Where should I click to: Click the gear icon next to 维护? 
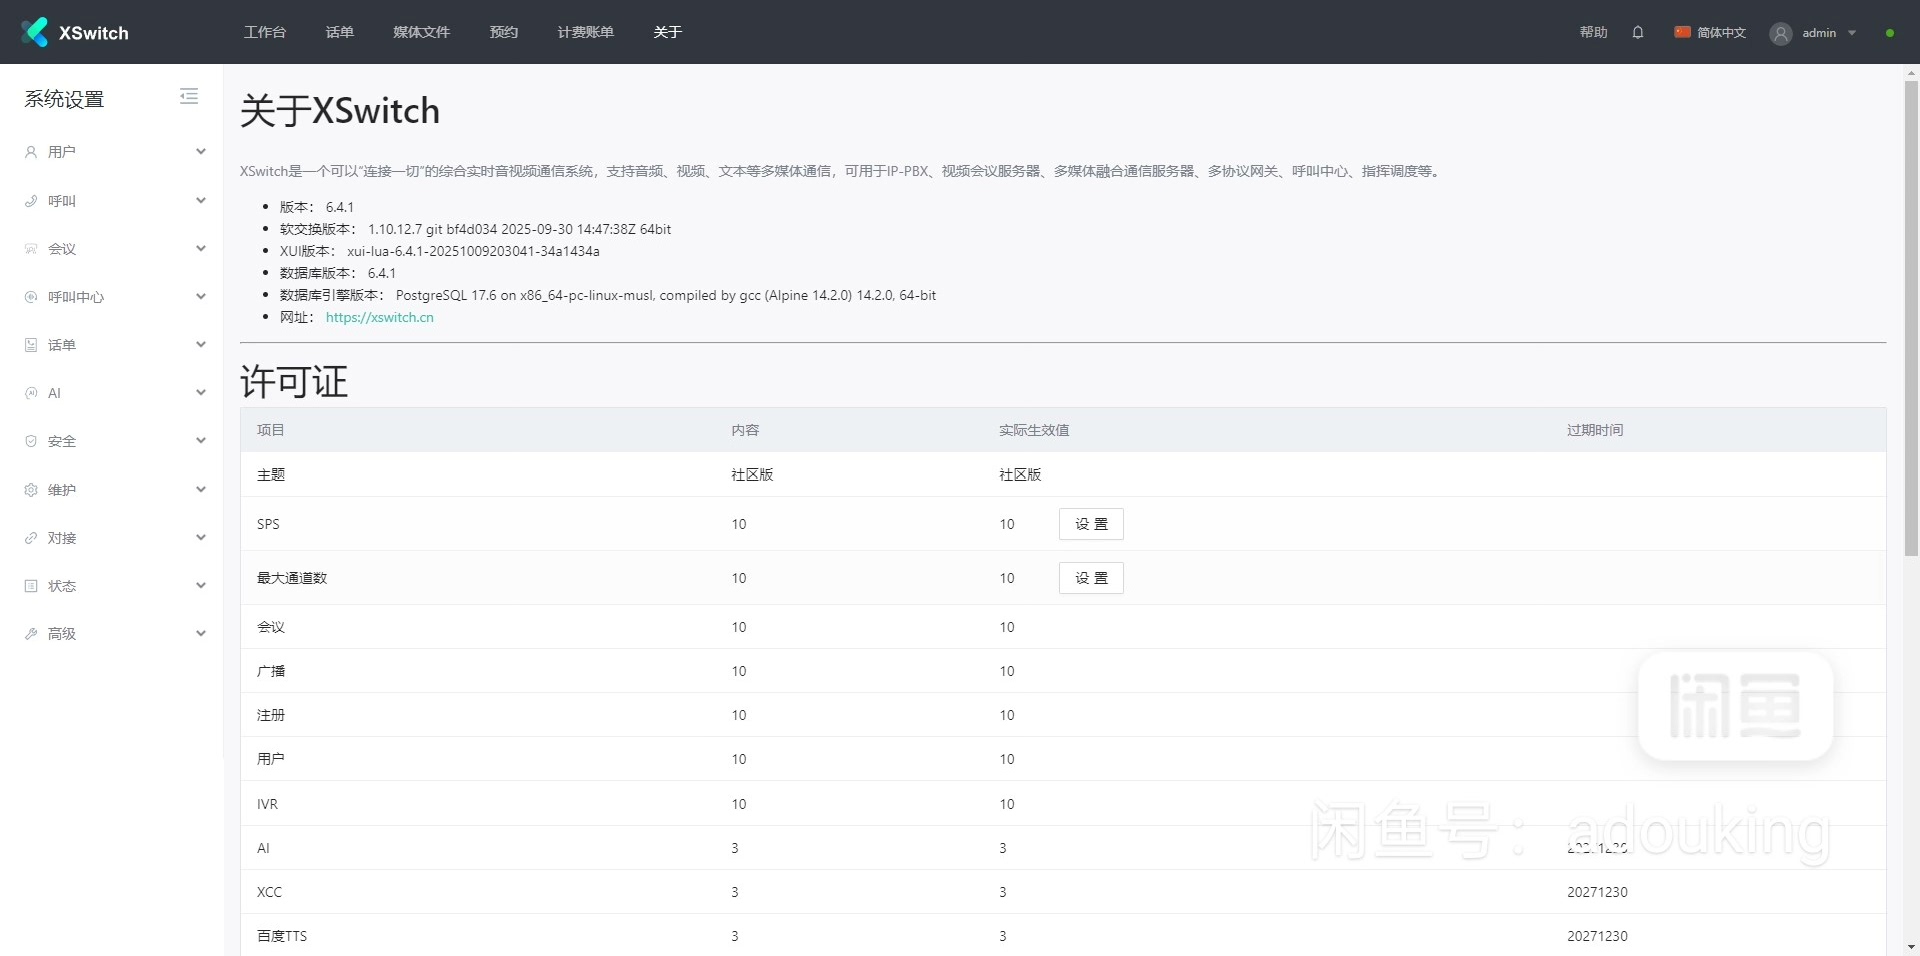[x=31, y=490]
